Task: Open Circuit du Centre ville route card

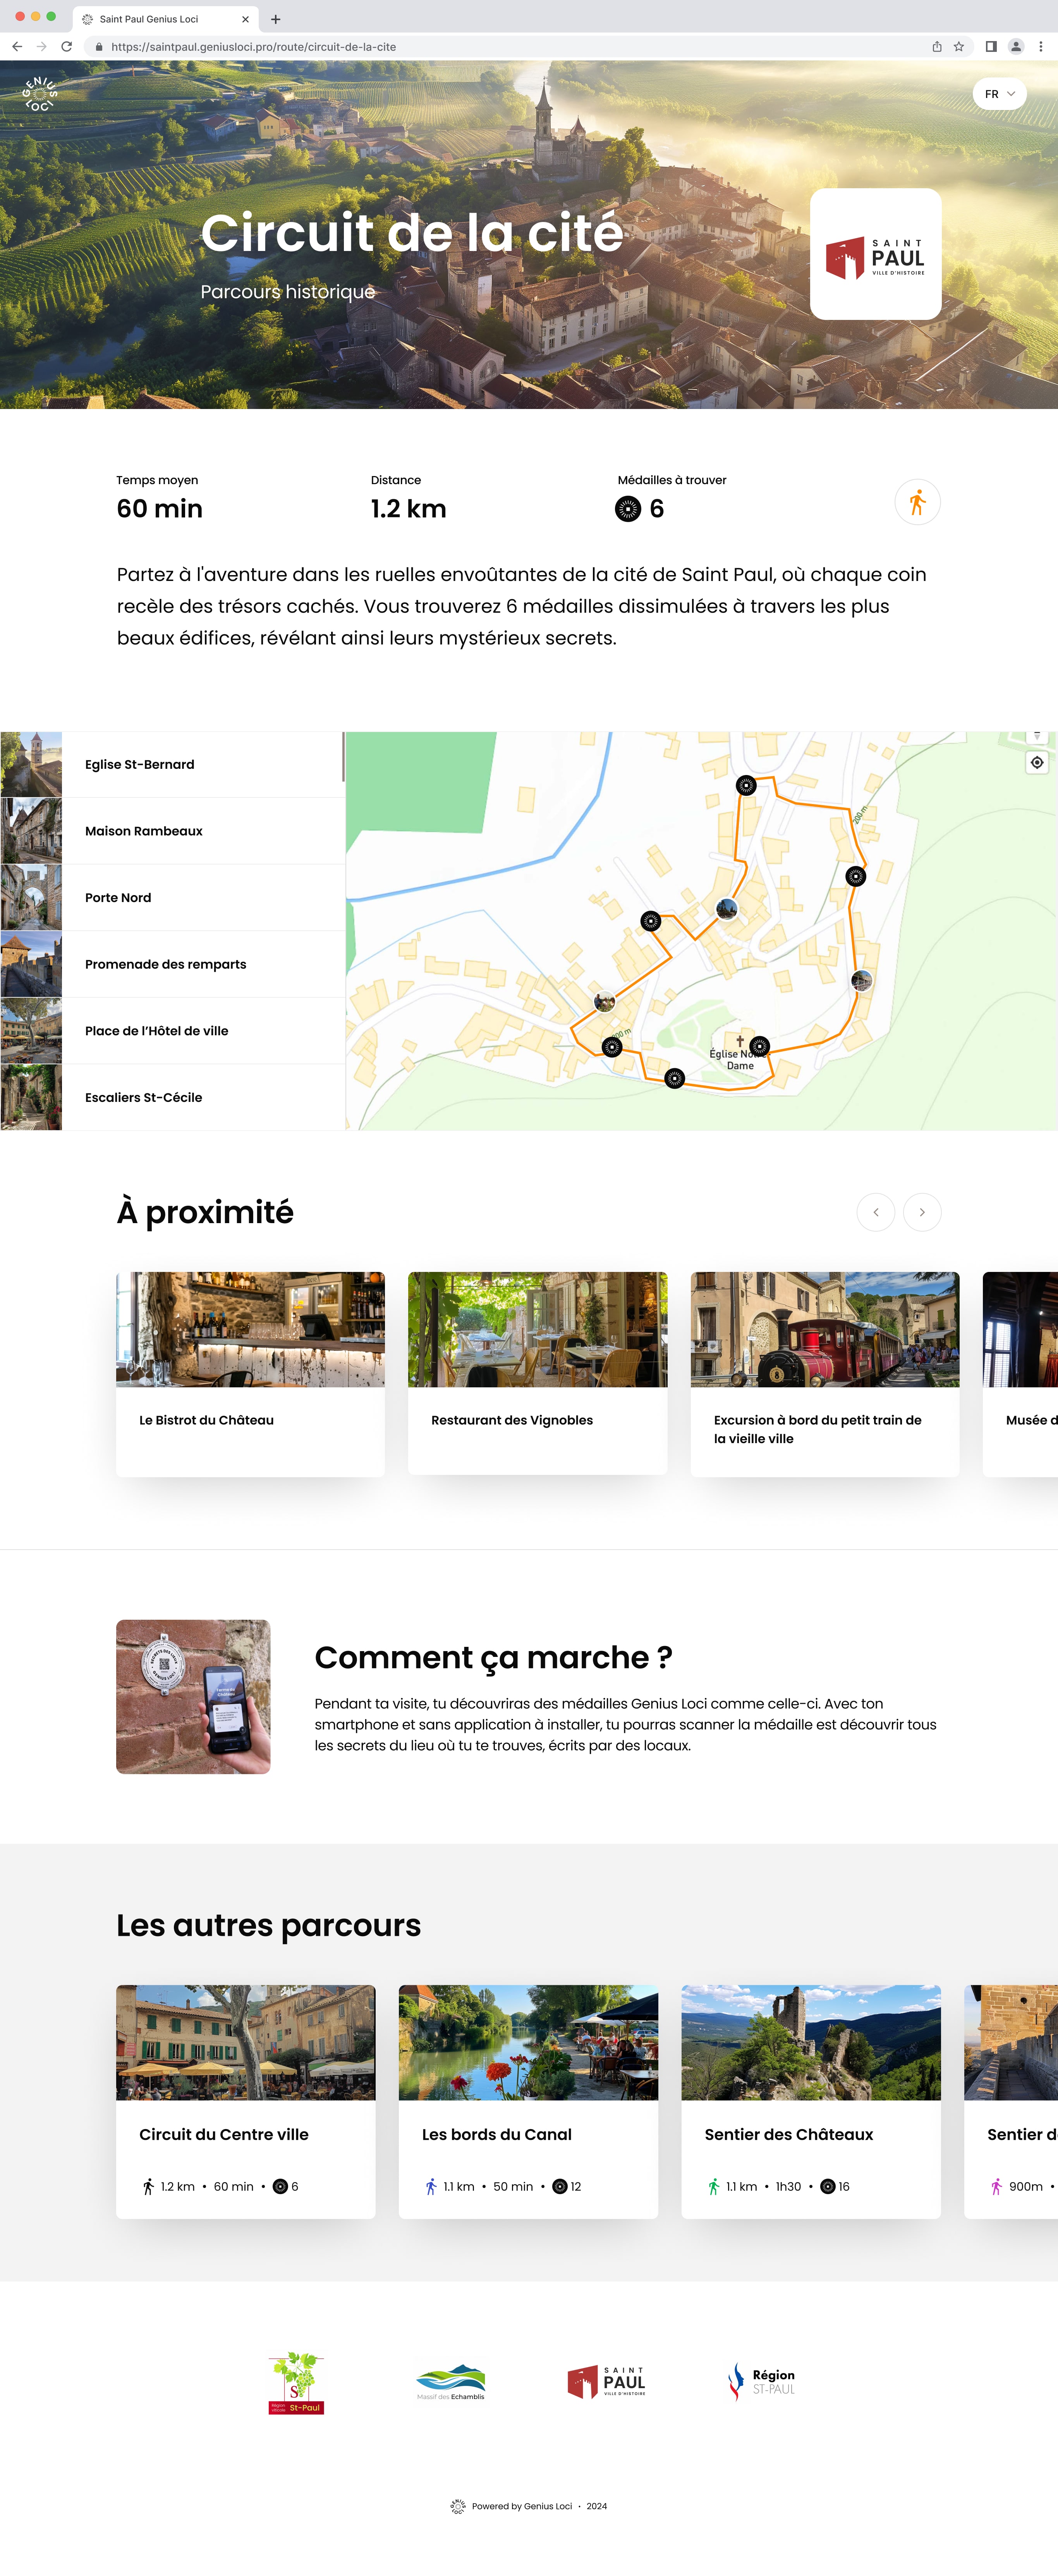Action: (245, 2101)
